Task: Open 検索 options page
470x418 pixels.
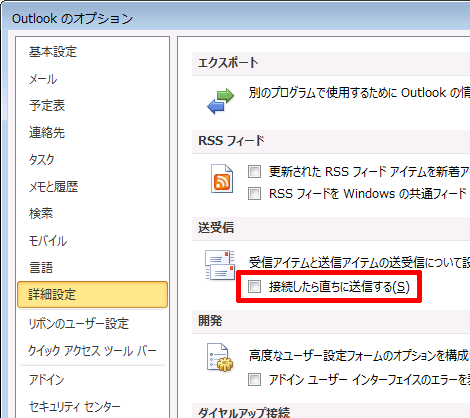Action: click(x=92, y=213)
